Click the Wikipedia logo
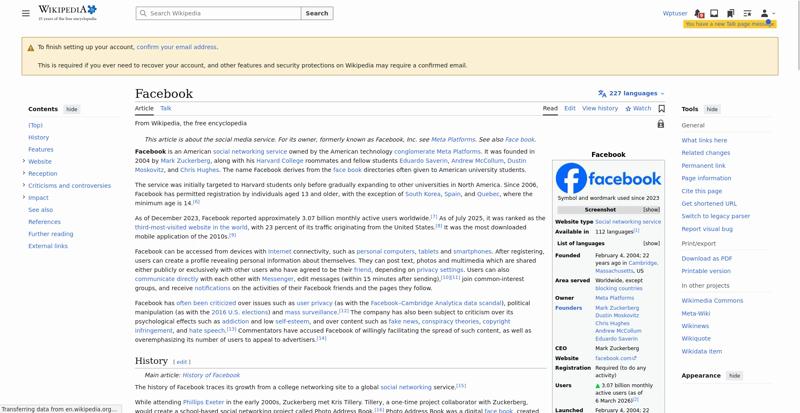This screenshot has height=413, width=800. [x=67, y=13]
